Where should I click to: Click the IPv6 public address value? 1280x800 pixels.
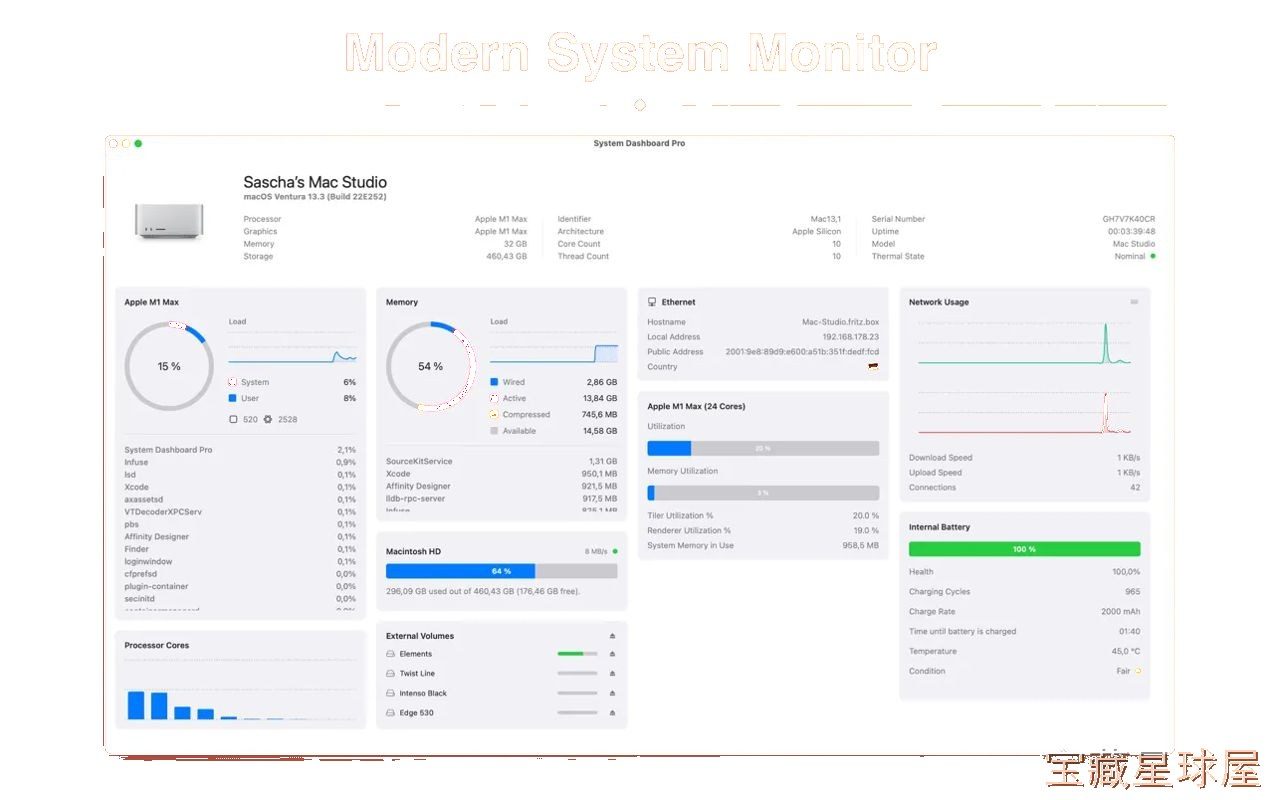803,352
